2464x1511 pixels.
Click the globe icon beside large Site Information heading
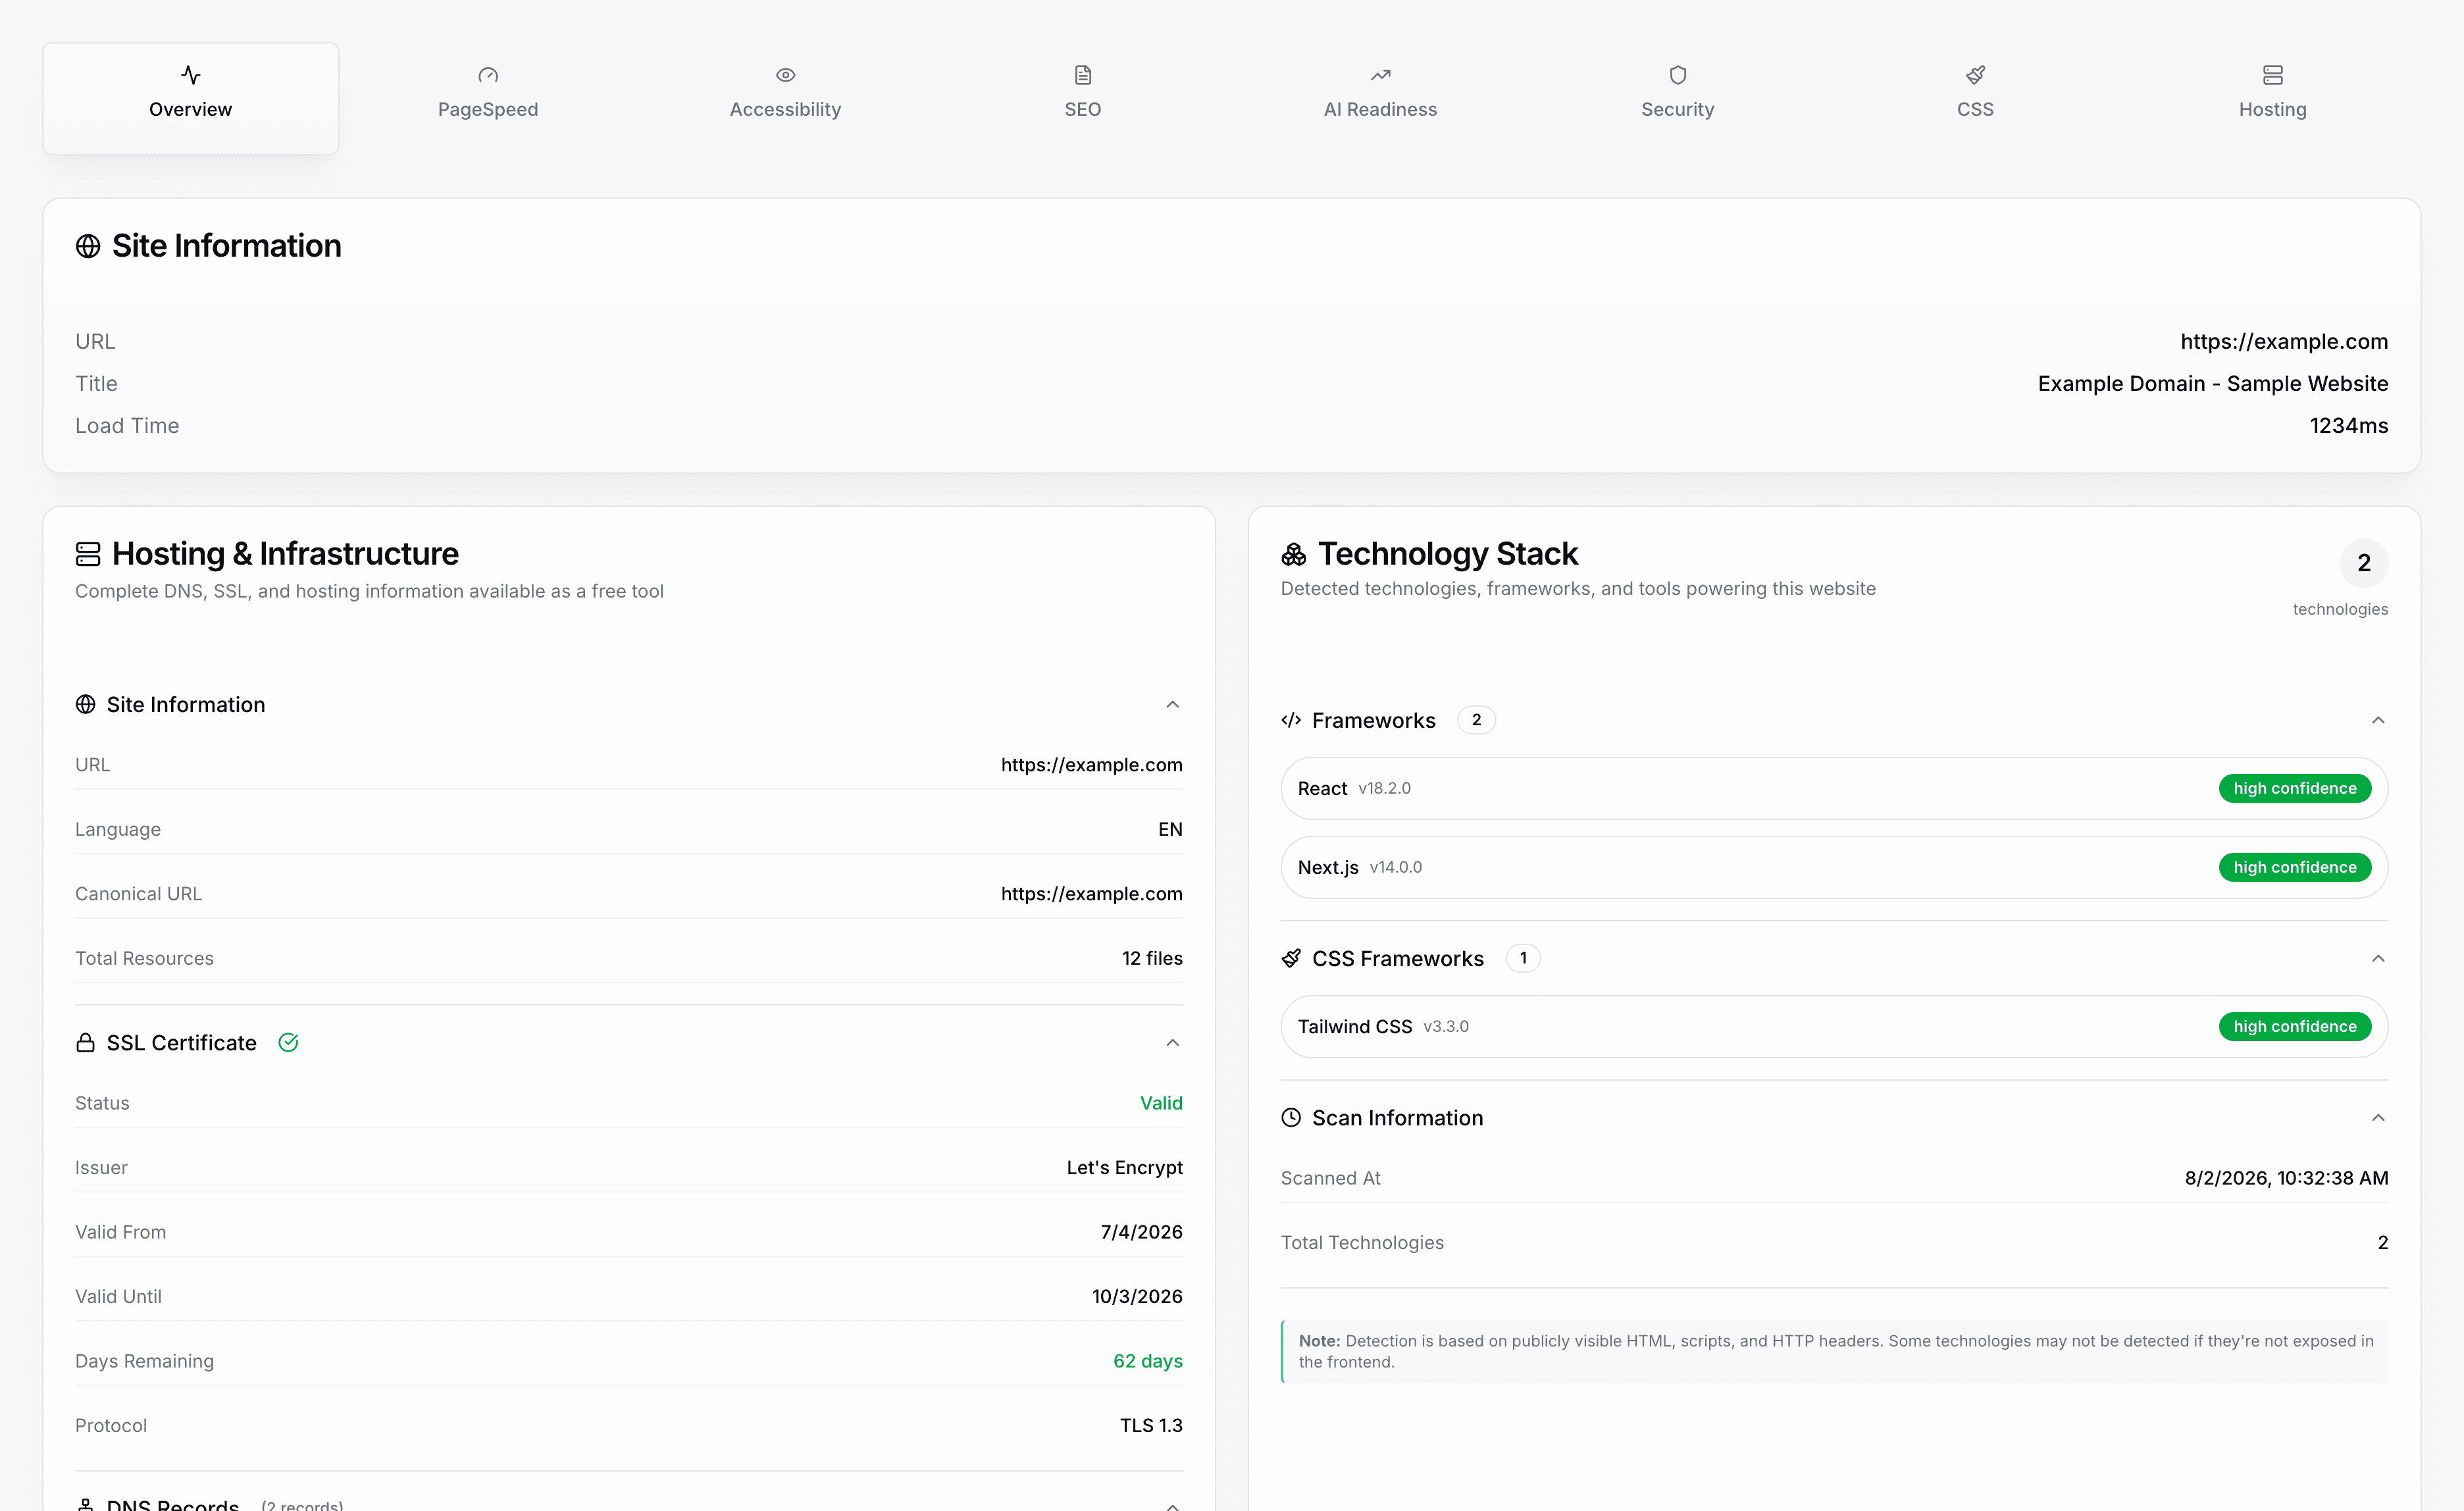pyautogui.click(x=88, y=246)
